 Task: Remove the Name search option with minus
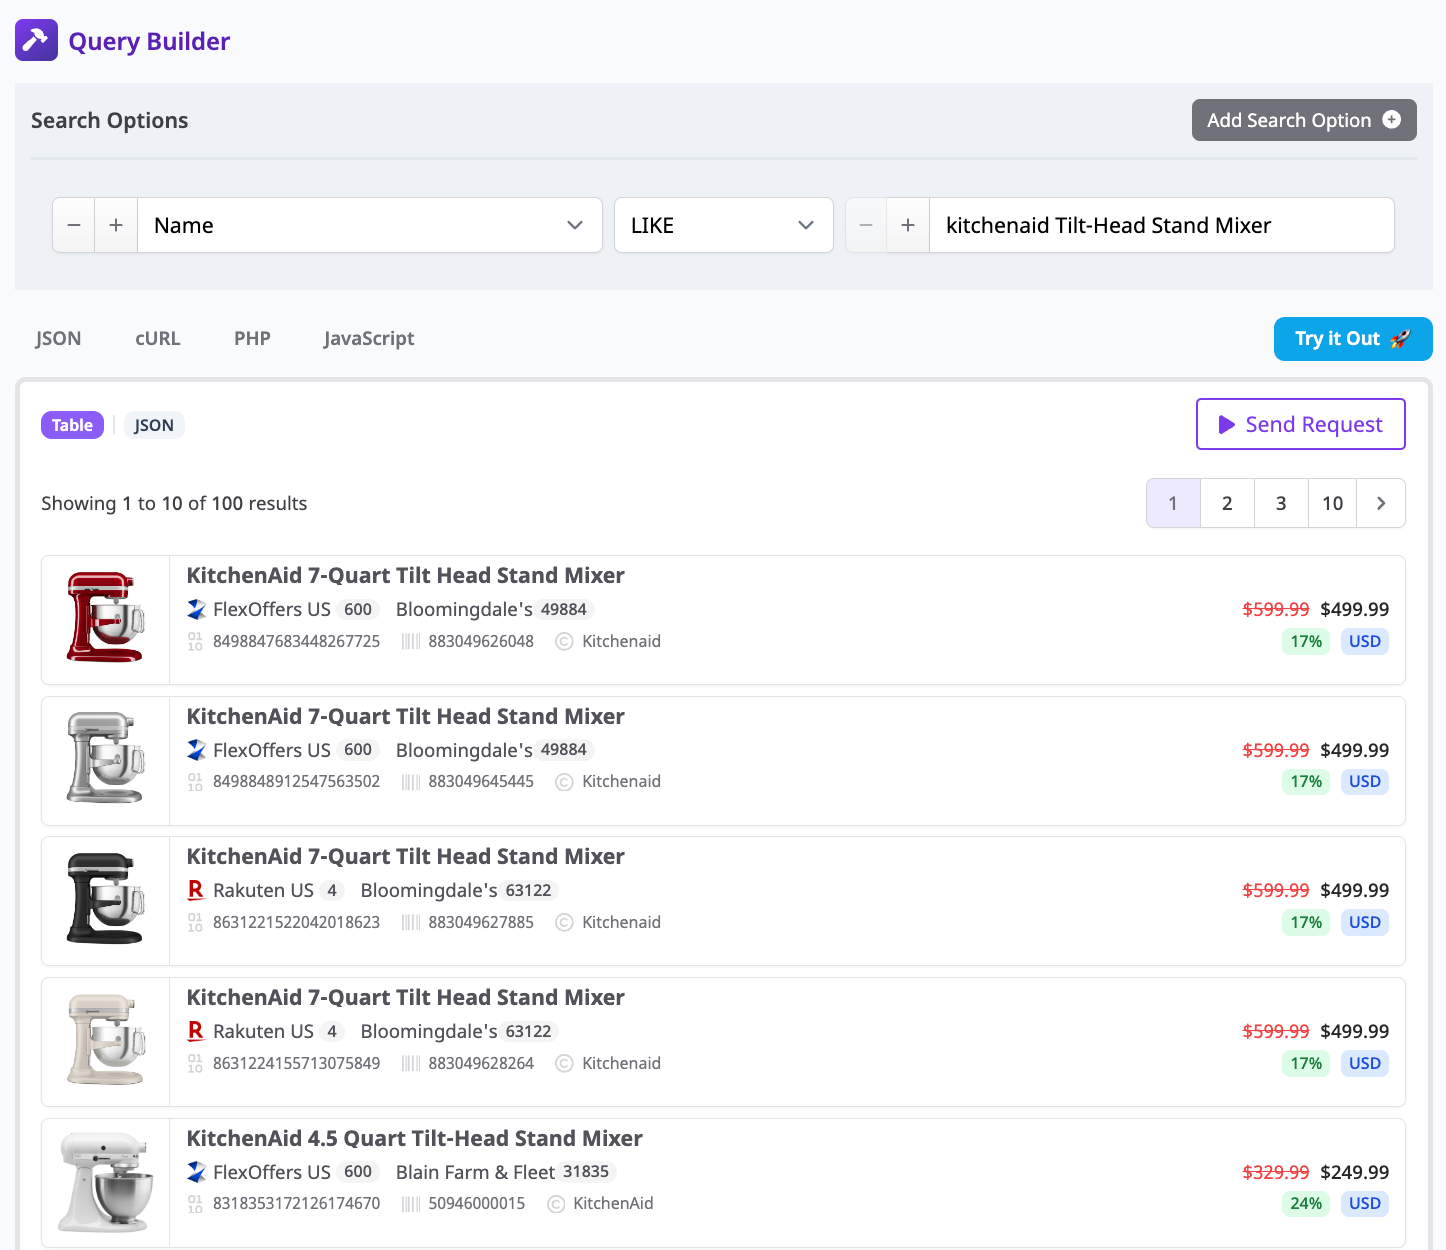coord(74,225)
